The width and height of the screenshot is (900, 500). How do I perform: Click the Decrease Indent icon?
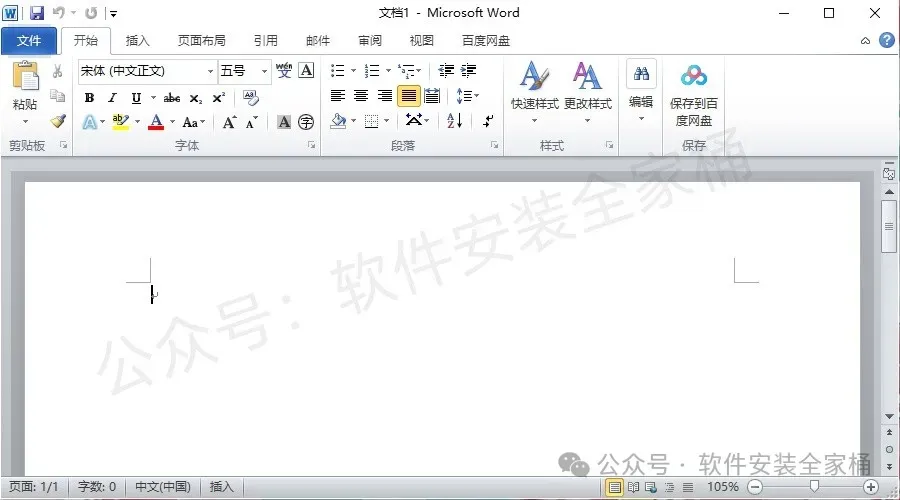446,71
